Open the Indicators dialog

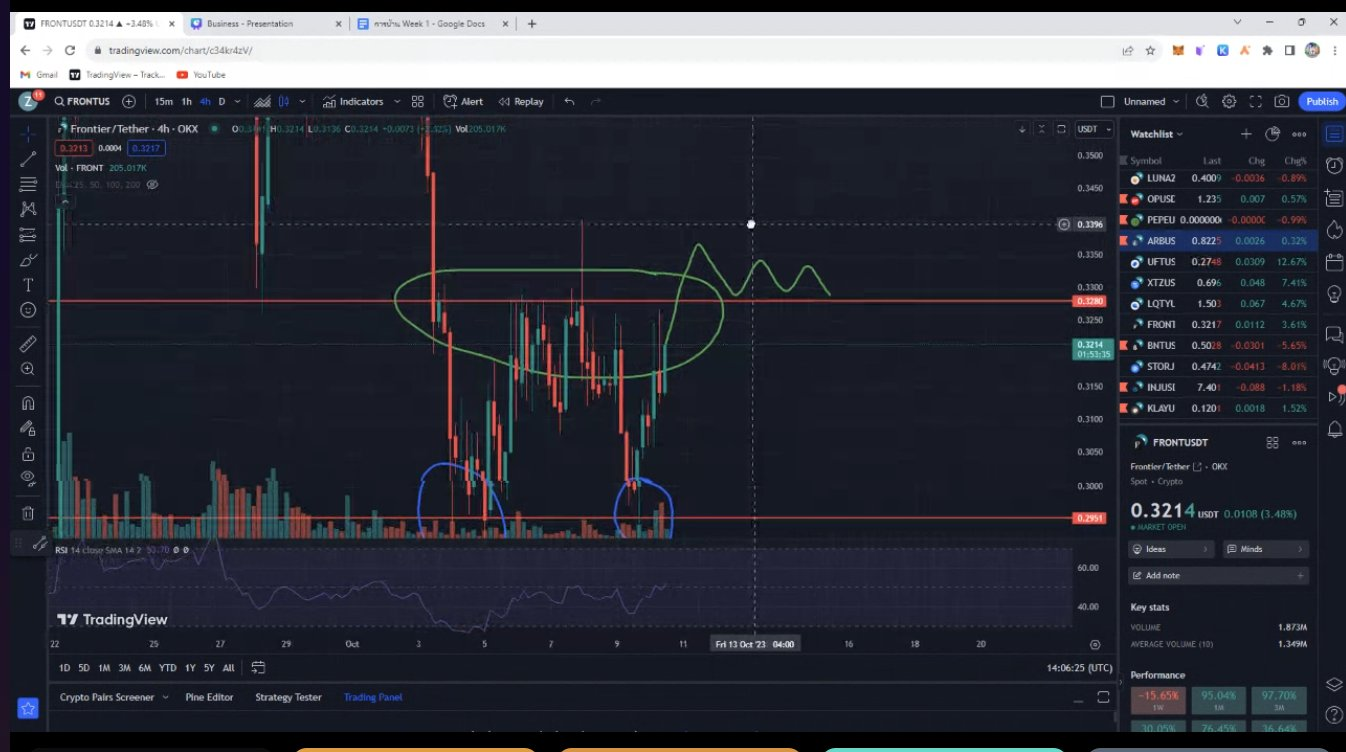(353, 101)
